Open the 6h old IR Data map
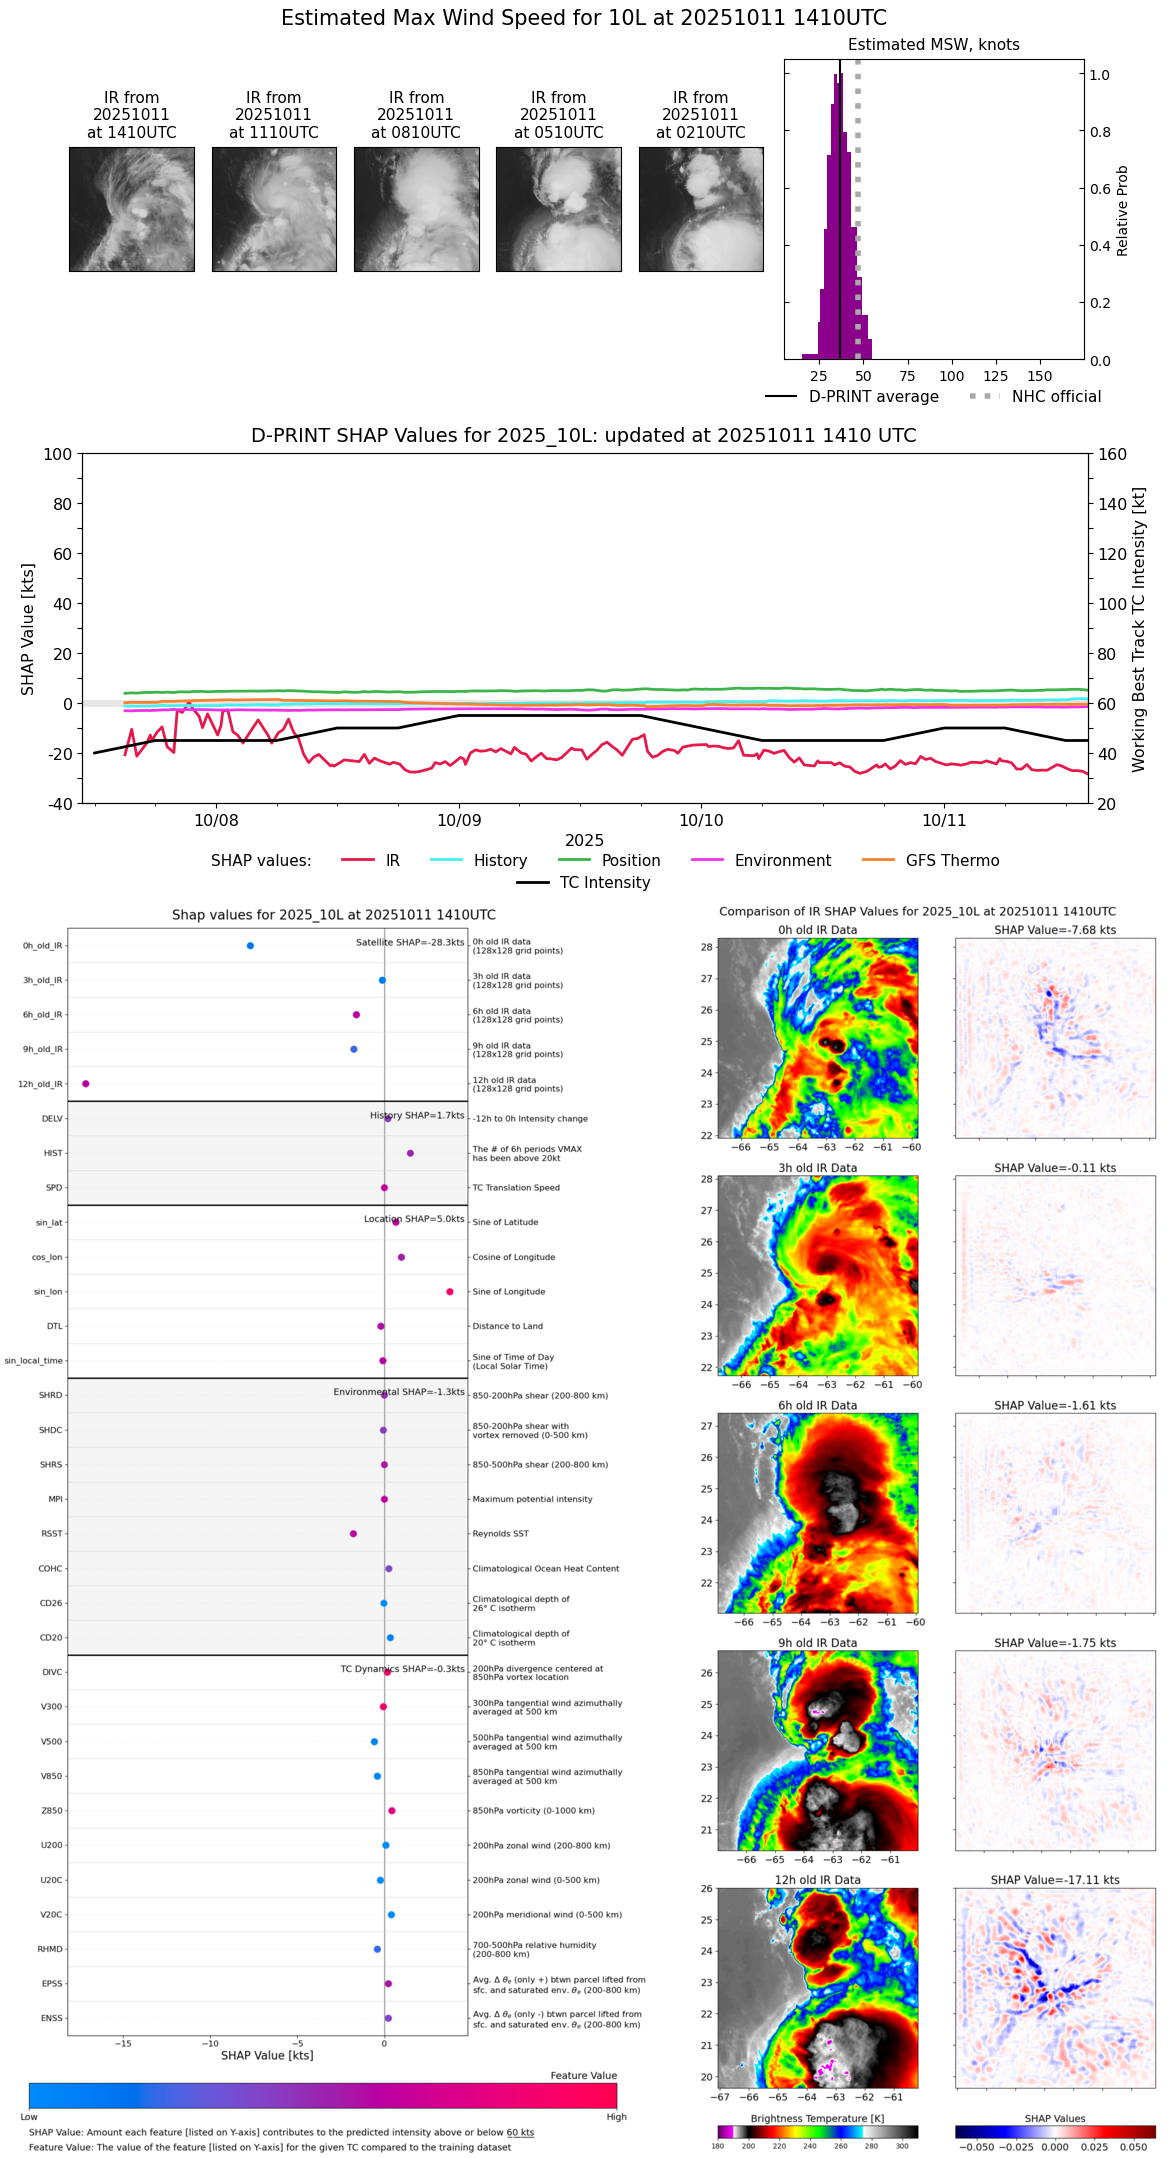Screen dimensions: 1168x2158 point(818,1513)
